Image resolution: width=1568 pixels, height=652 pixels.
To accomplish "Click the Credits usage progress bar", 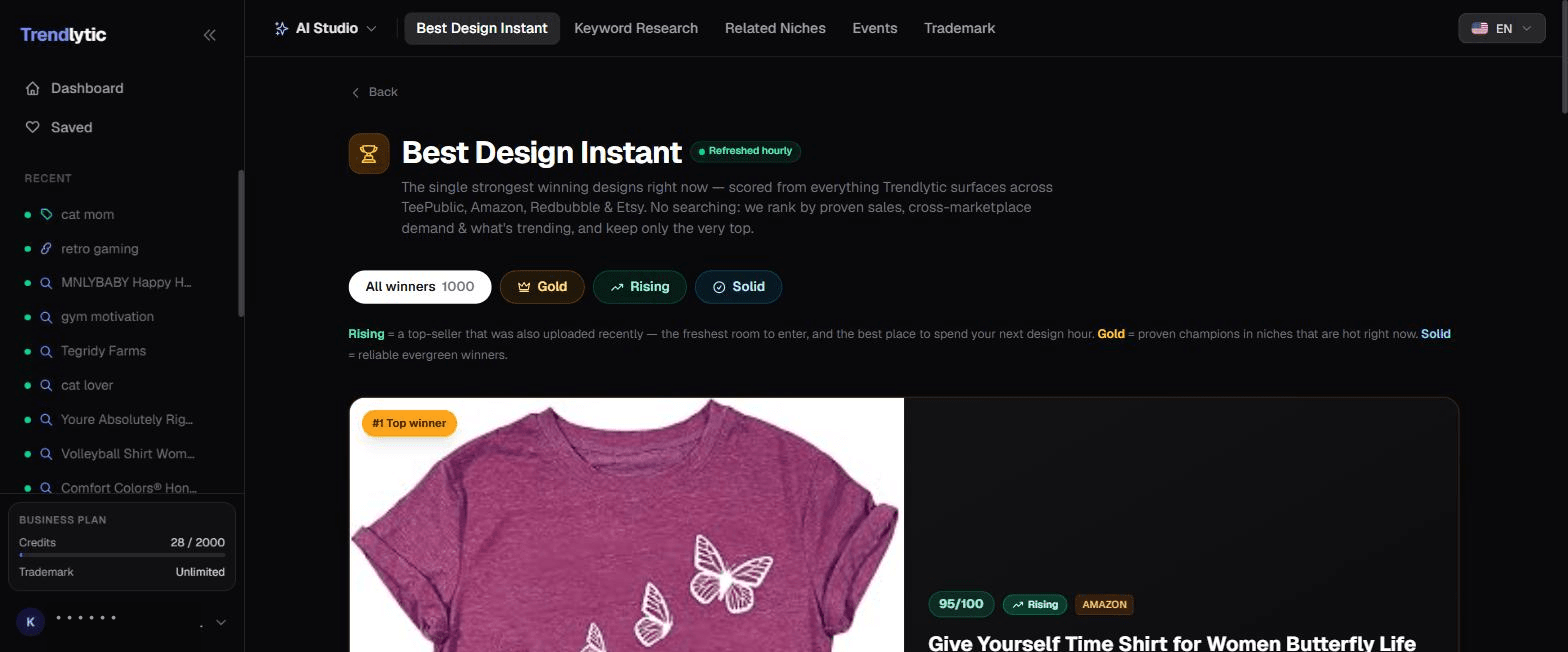I will [x=122, y=554].
